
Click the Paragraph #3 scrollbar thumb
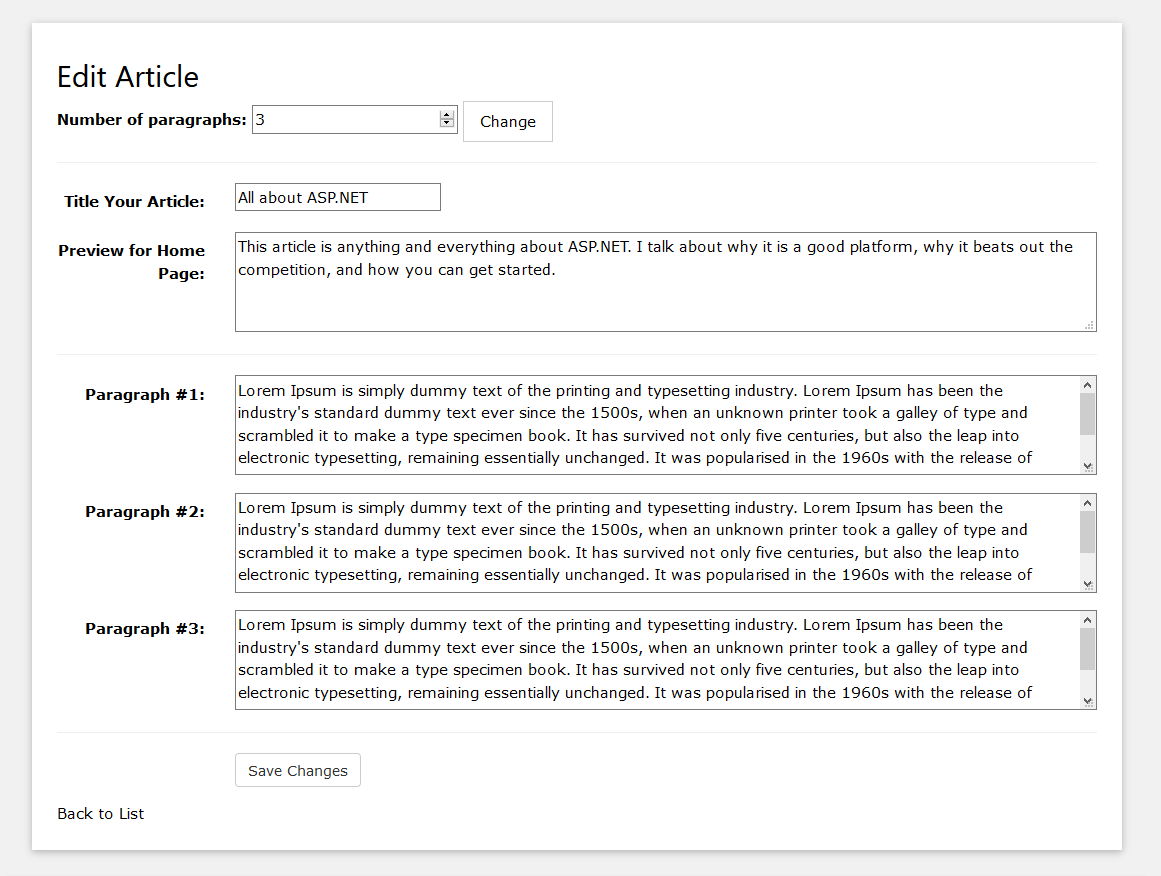(x=1088, y=649)
